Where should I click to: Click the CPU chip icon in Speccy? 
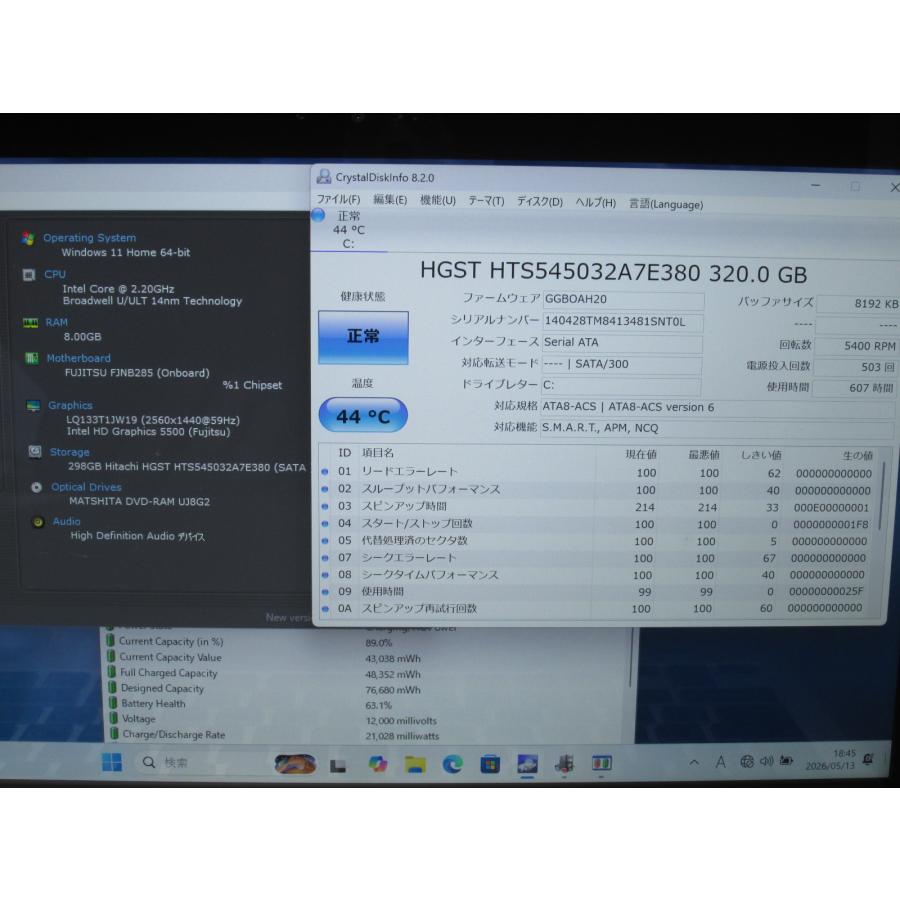click(29, 275)
